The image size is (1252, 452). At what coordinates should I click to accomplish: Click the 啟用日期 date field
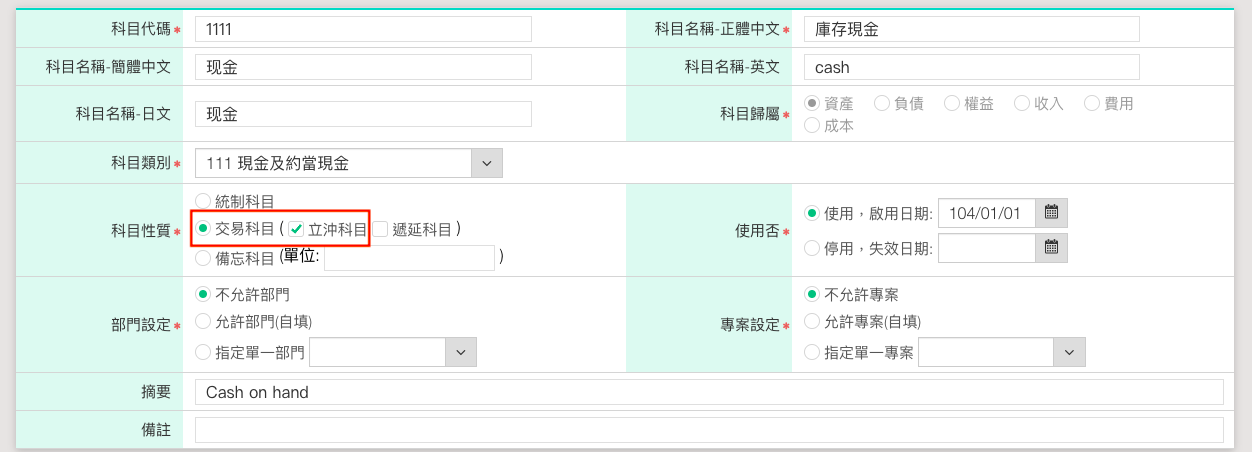click(x=986, y=213)
